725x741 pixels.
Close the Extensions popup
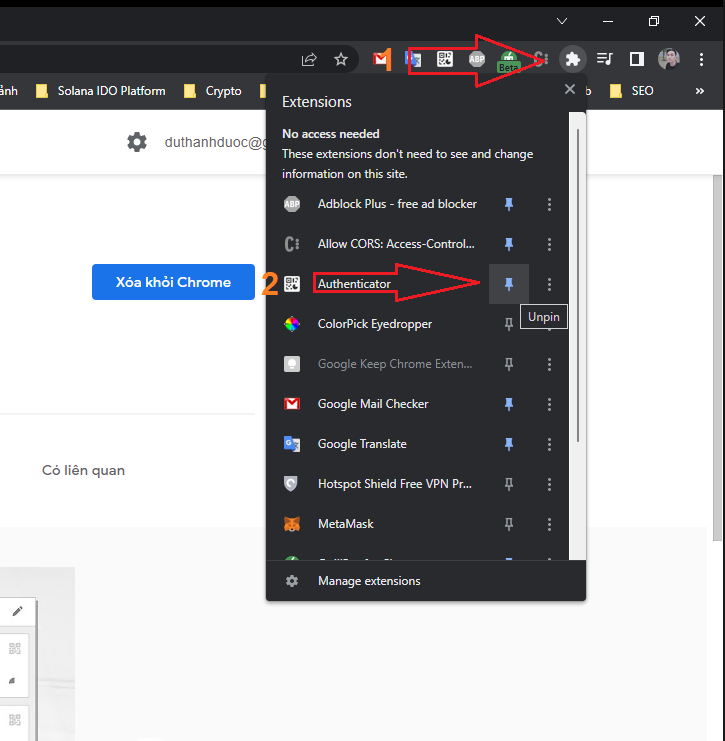click(570, 89)
